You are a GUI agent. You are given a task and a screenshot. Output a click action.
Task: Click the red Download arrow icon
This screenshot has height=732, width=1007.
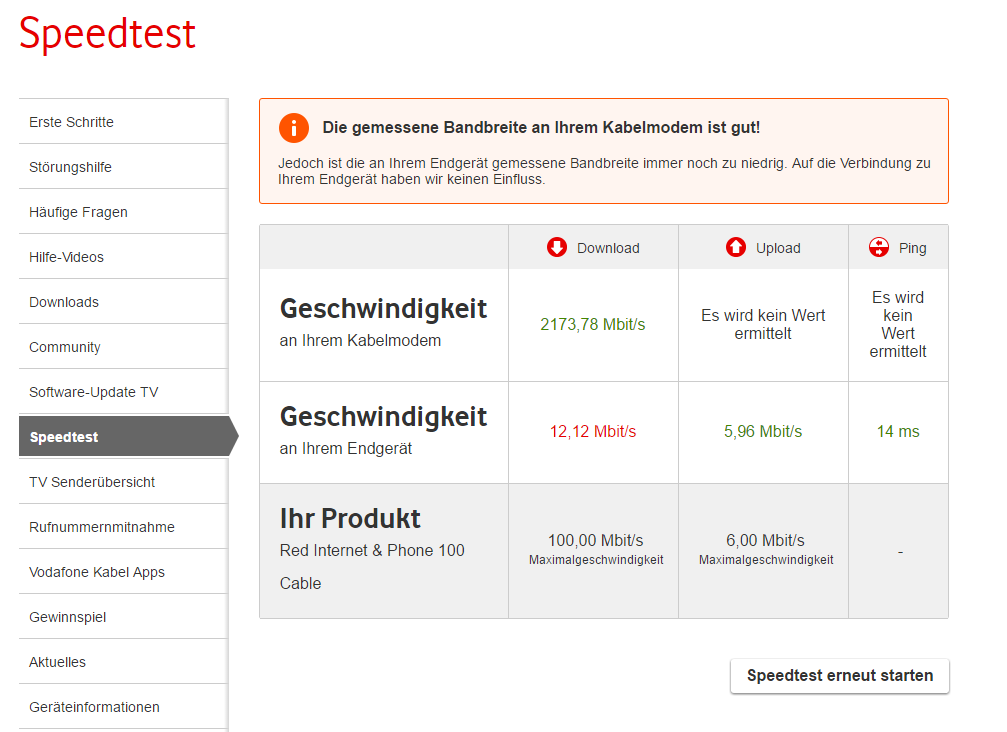[x=557, y=248]
